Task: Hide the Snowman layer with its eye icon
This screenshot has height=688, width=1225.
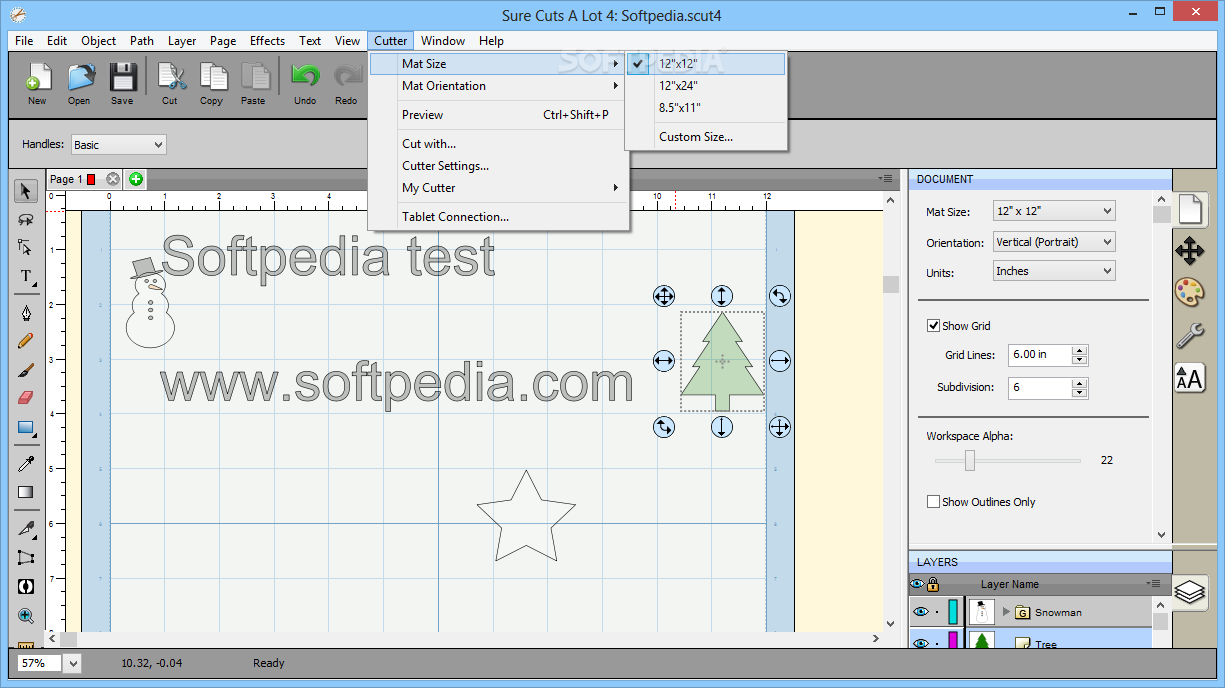Action: 921,612
